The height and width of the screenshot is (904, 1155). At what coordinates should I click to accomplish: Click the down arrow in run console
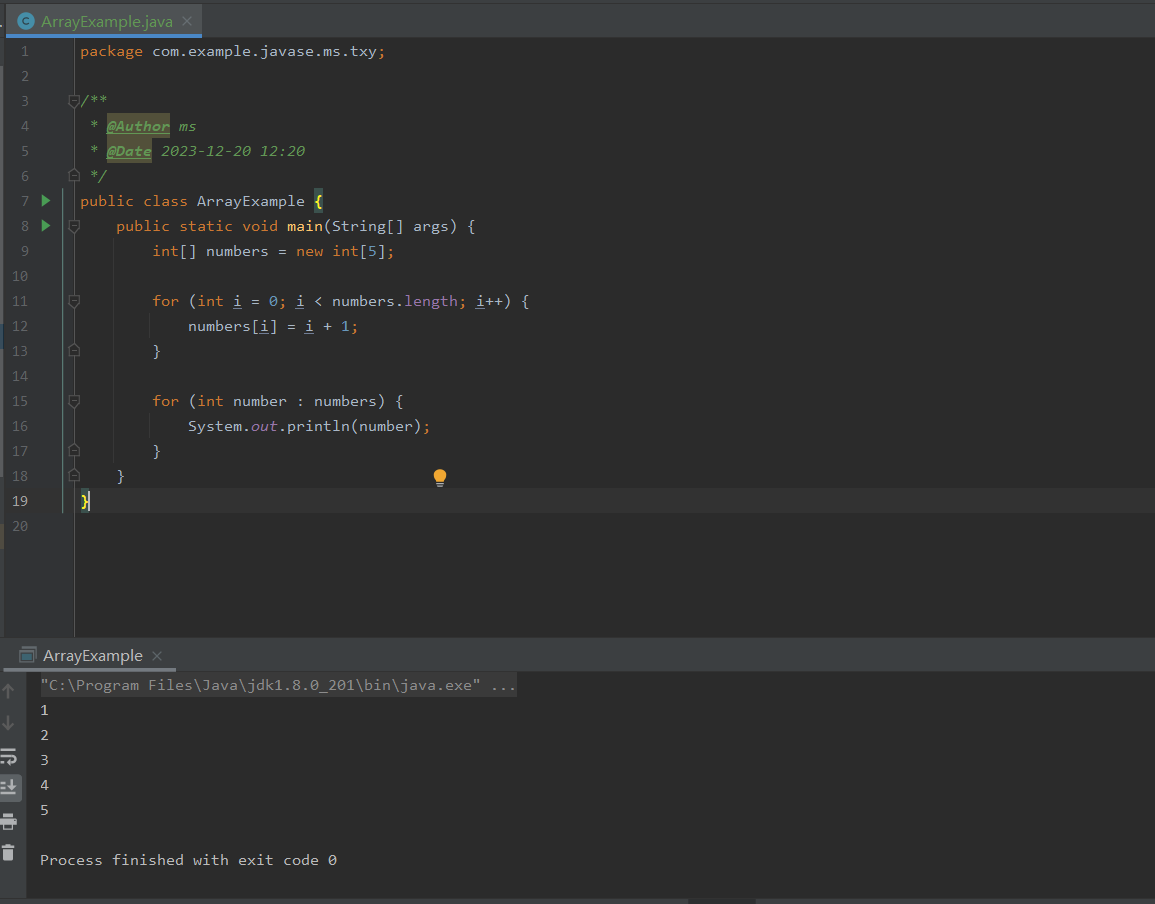point(8,723)
